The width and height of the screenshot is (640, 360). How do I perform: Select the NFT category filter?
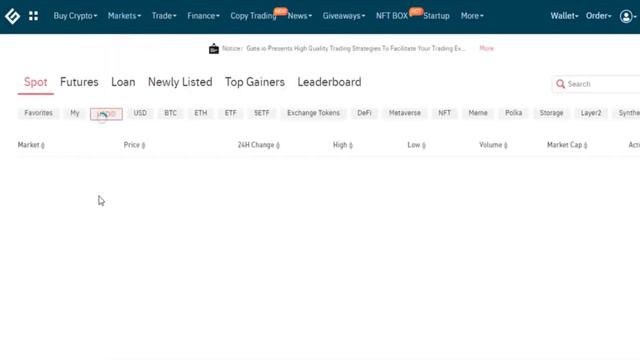[x=444, y=113]
